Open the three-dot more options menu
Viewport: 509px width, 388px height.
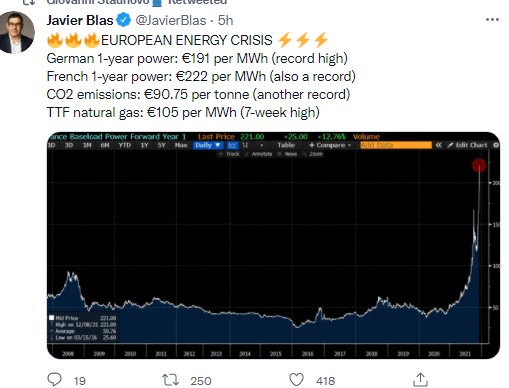coord(492,20)
